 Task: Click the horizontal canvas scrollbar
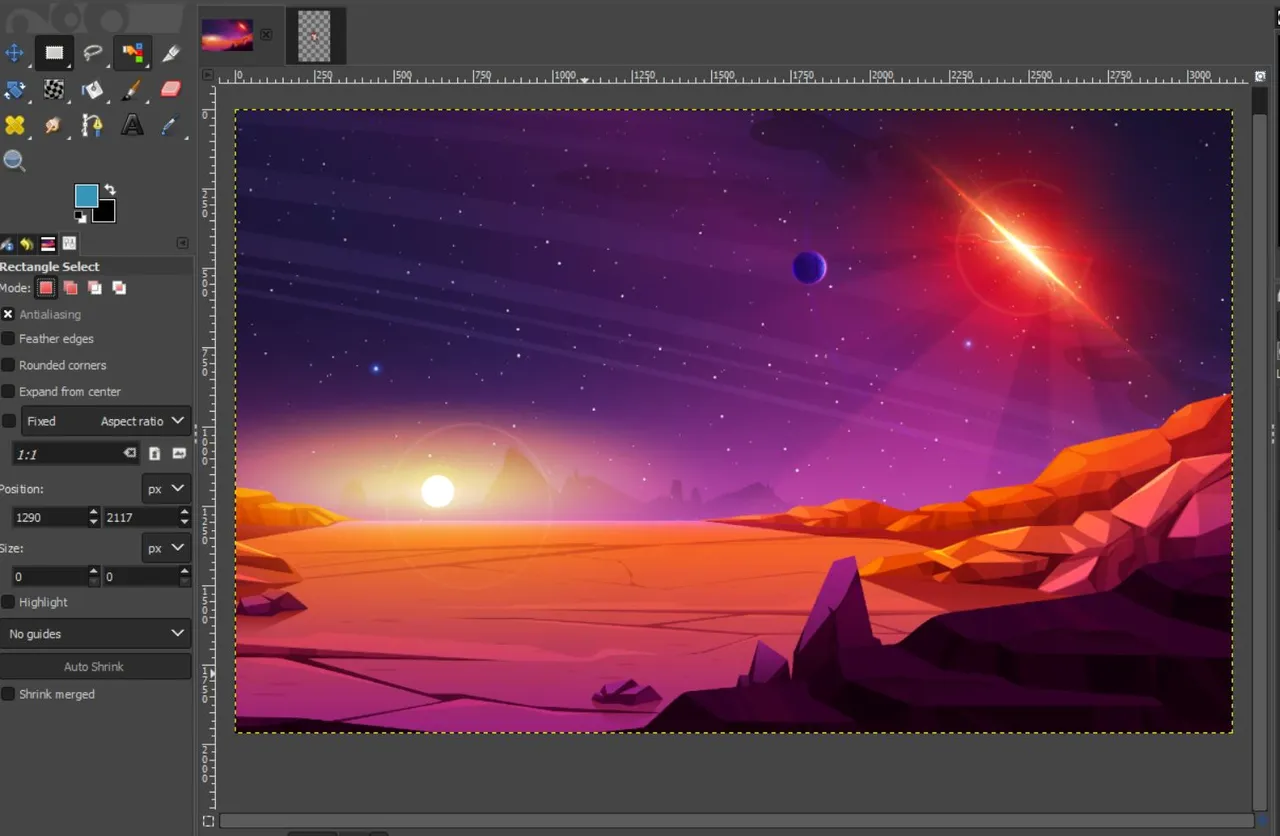[x=736, y=822]
